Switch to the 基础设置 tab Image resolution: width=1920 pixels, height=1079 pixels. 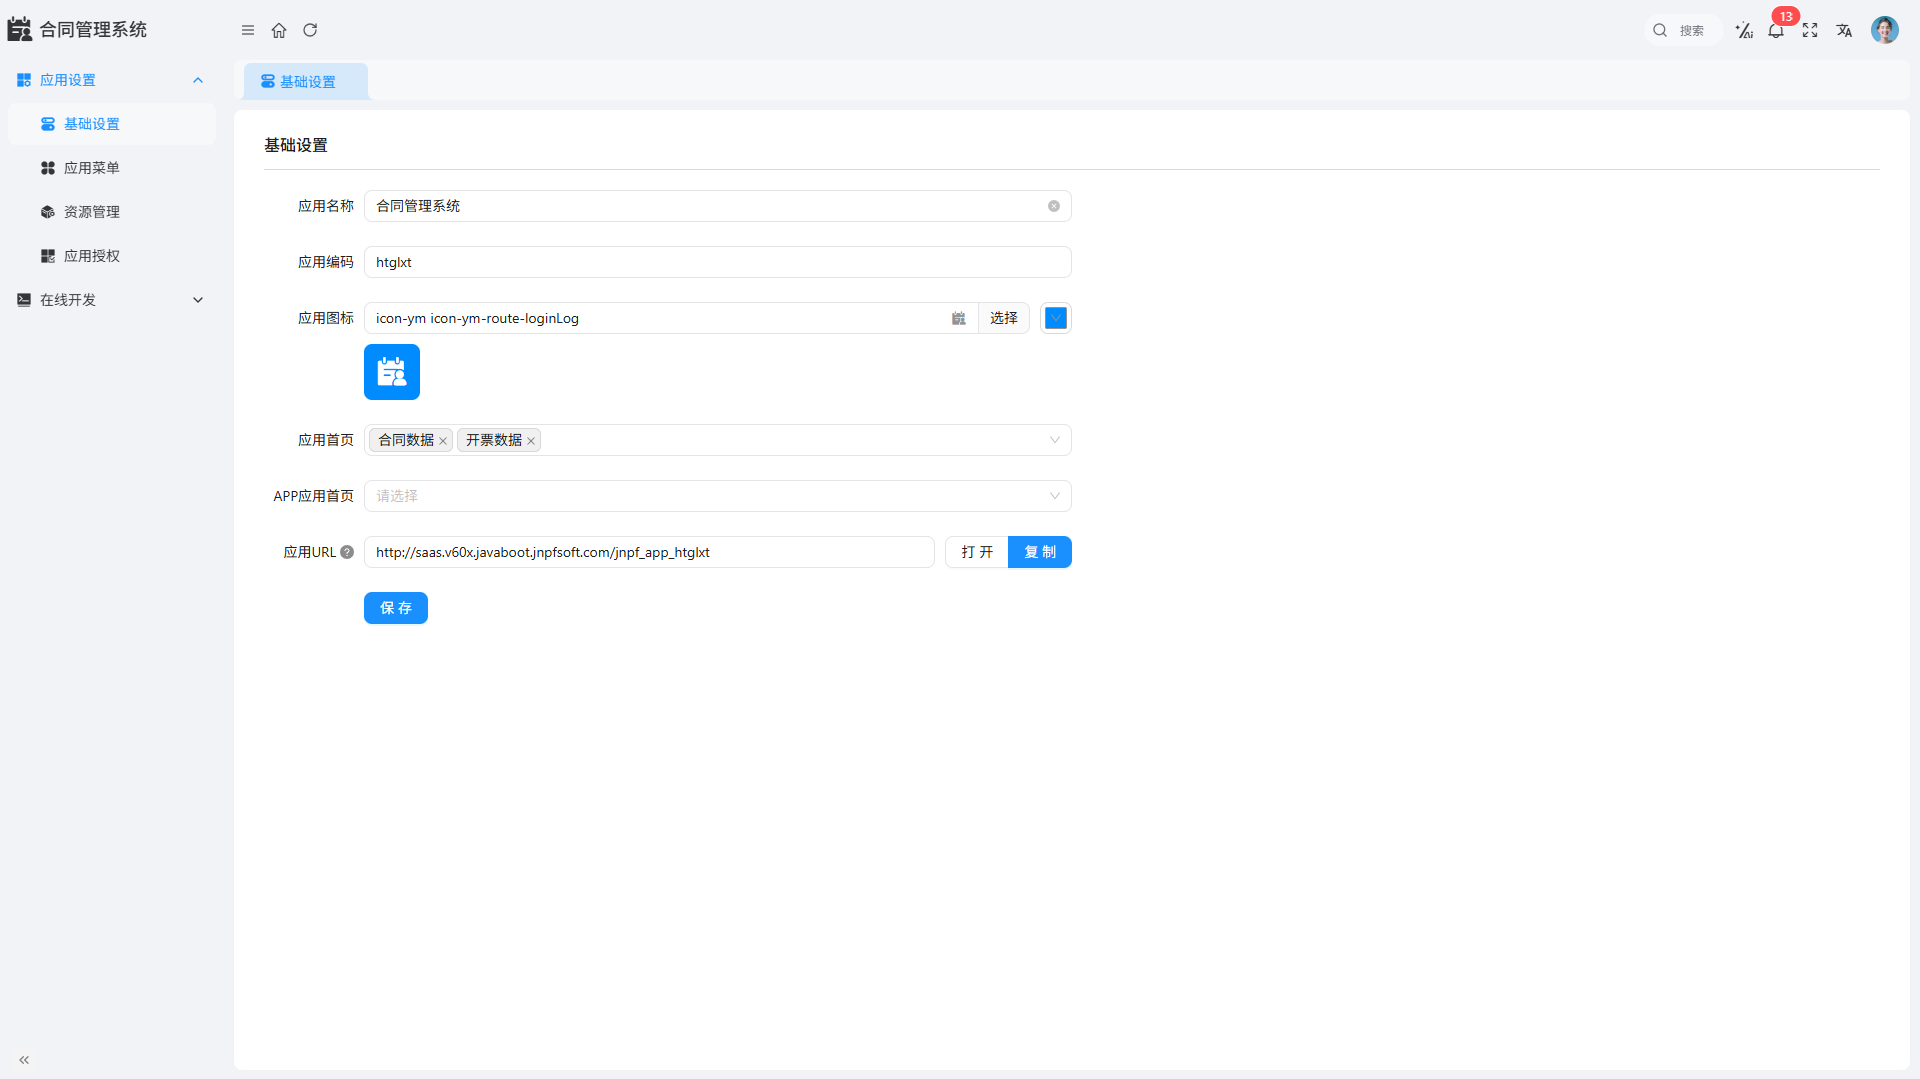pyautogui.click(x=306, y=82)
